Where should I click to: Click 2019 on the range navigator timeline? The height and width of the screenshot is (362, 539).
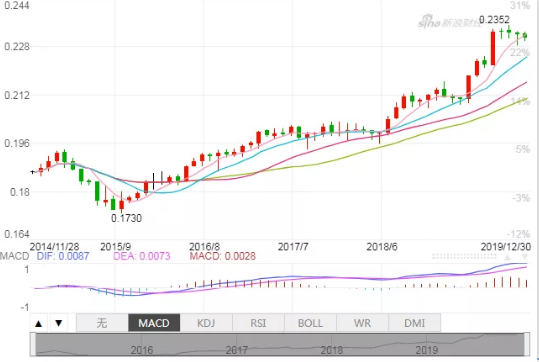(427, 350)
